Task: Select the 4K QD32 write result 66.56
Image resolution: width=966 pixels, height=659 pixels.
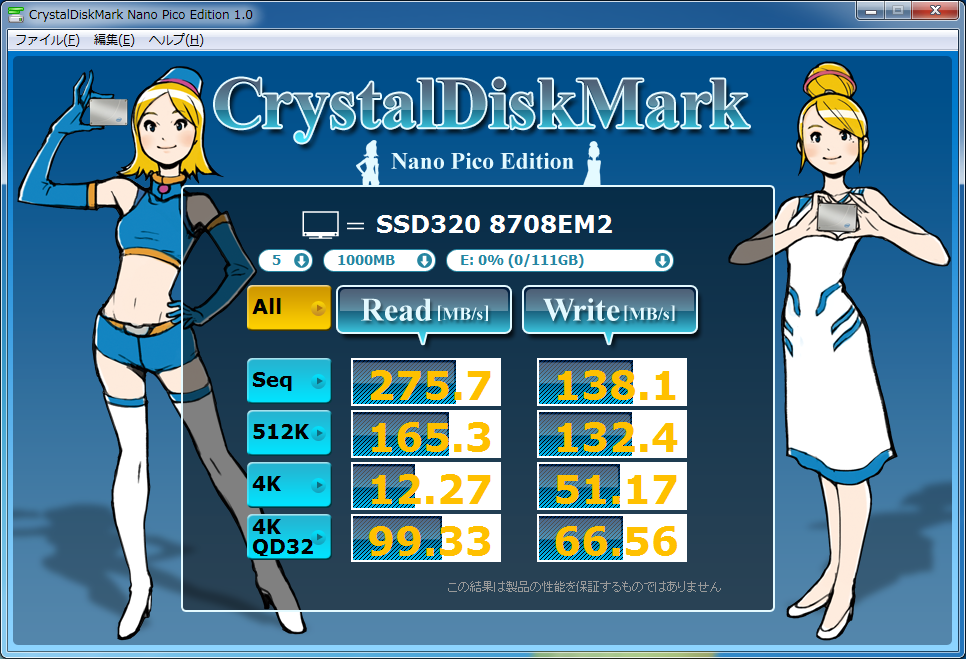Action: pos(612,538)
